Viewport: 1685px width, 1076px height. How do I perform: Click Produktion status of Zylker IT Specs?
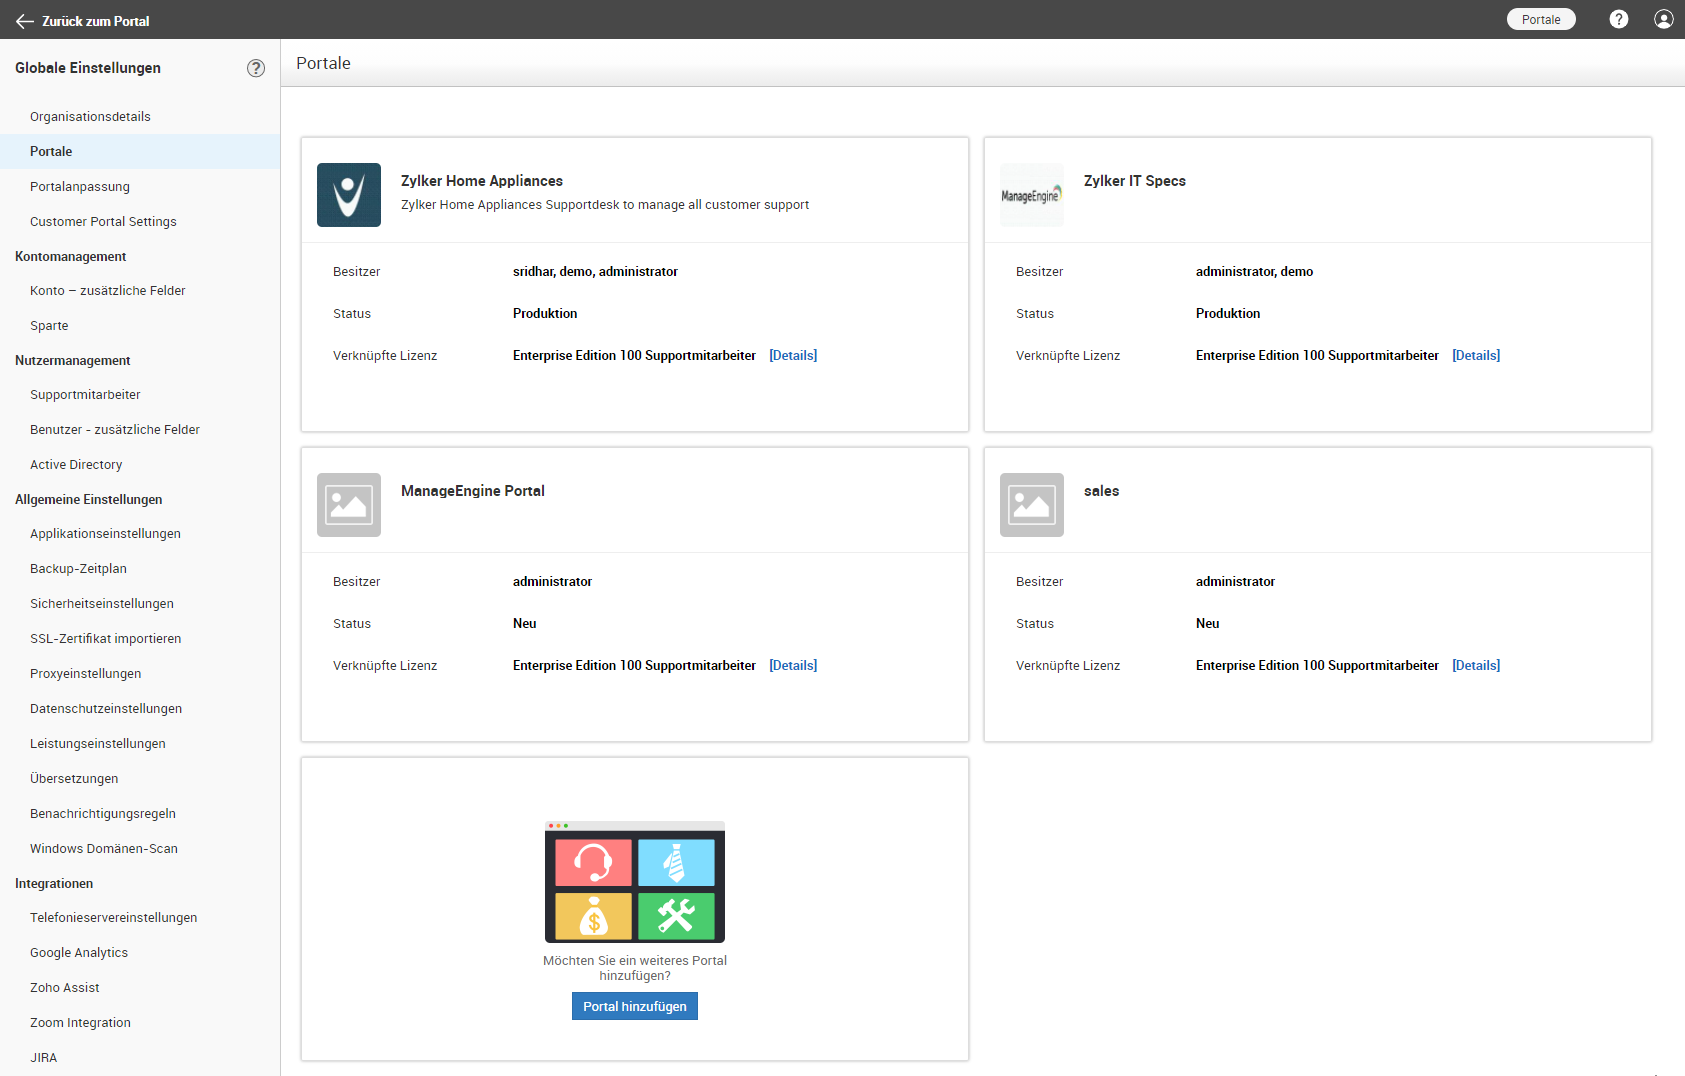click(x=1228, y=314)
